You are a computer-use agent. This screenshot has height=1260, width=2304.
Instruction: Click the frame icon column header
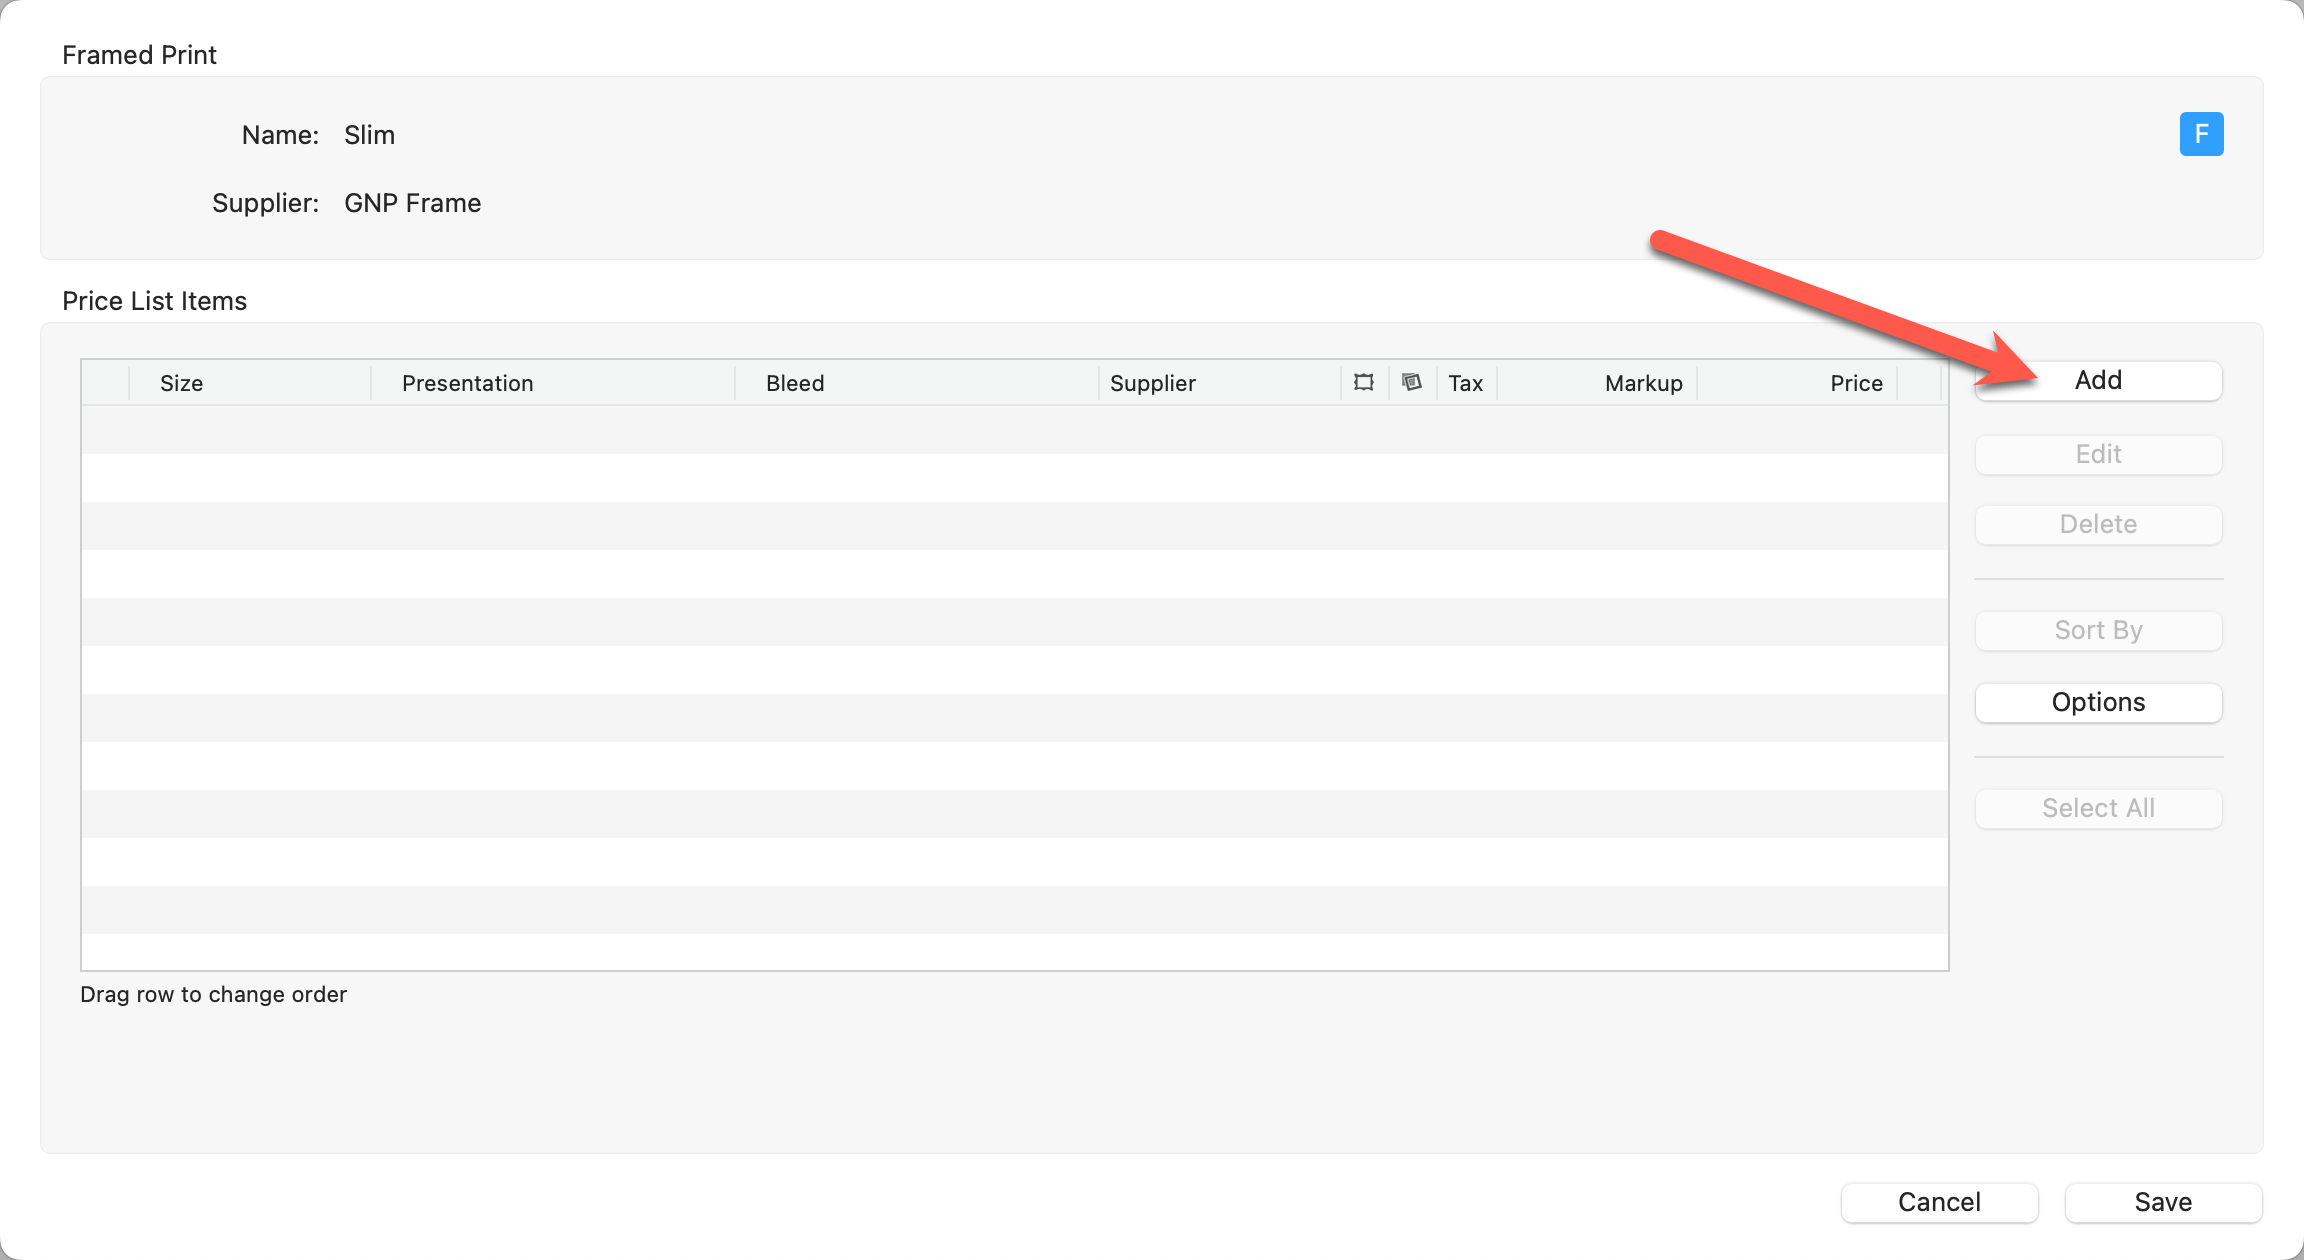click(1364, 382)
